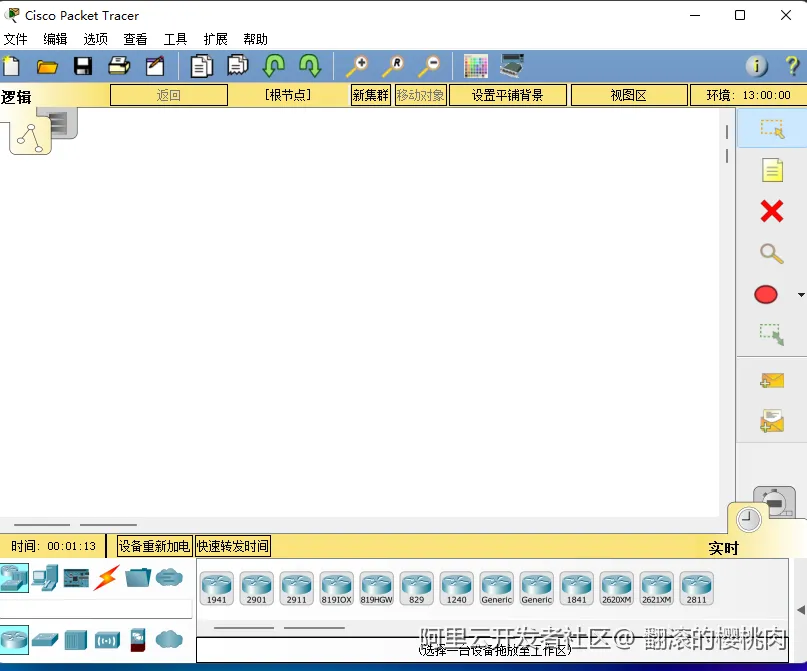The height and width of the screenshot is (671, 807).
Task: Pick the 1941 router
Action: 217,588
